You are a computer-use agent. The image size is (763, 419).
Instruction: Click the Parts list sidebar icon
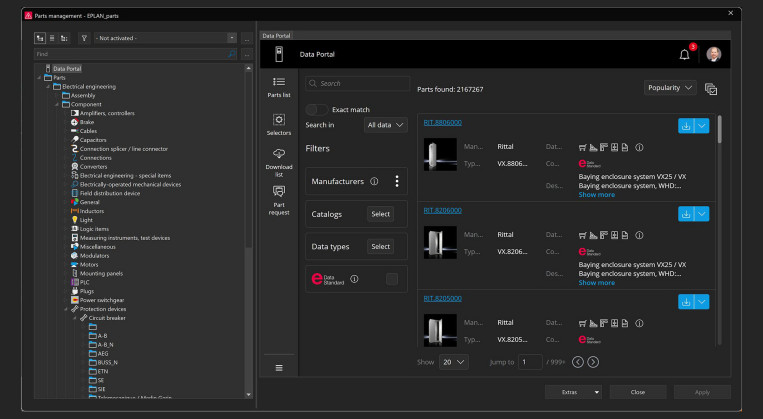tap(279, 81)
